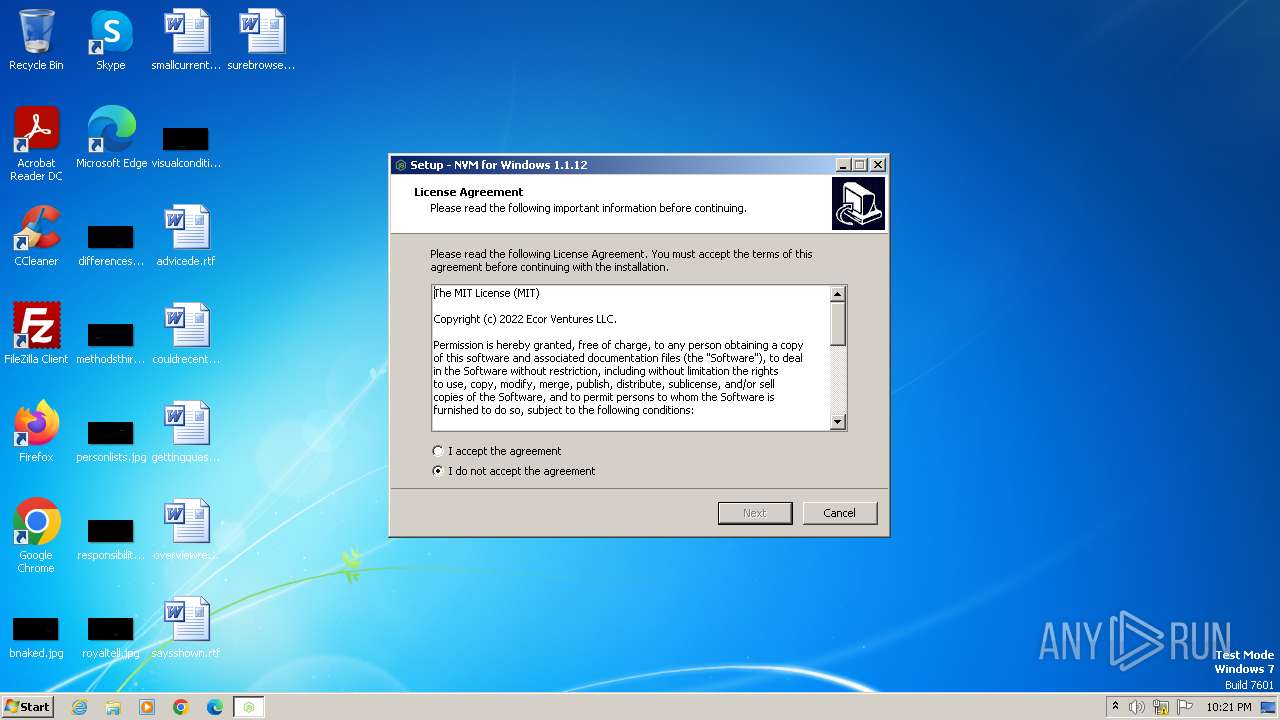Select Microsoft Edge desktop shortcut
Viewport: 1280px width, 720px height.
pyautogui.click(x=111, y=138)
